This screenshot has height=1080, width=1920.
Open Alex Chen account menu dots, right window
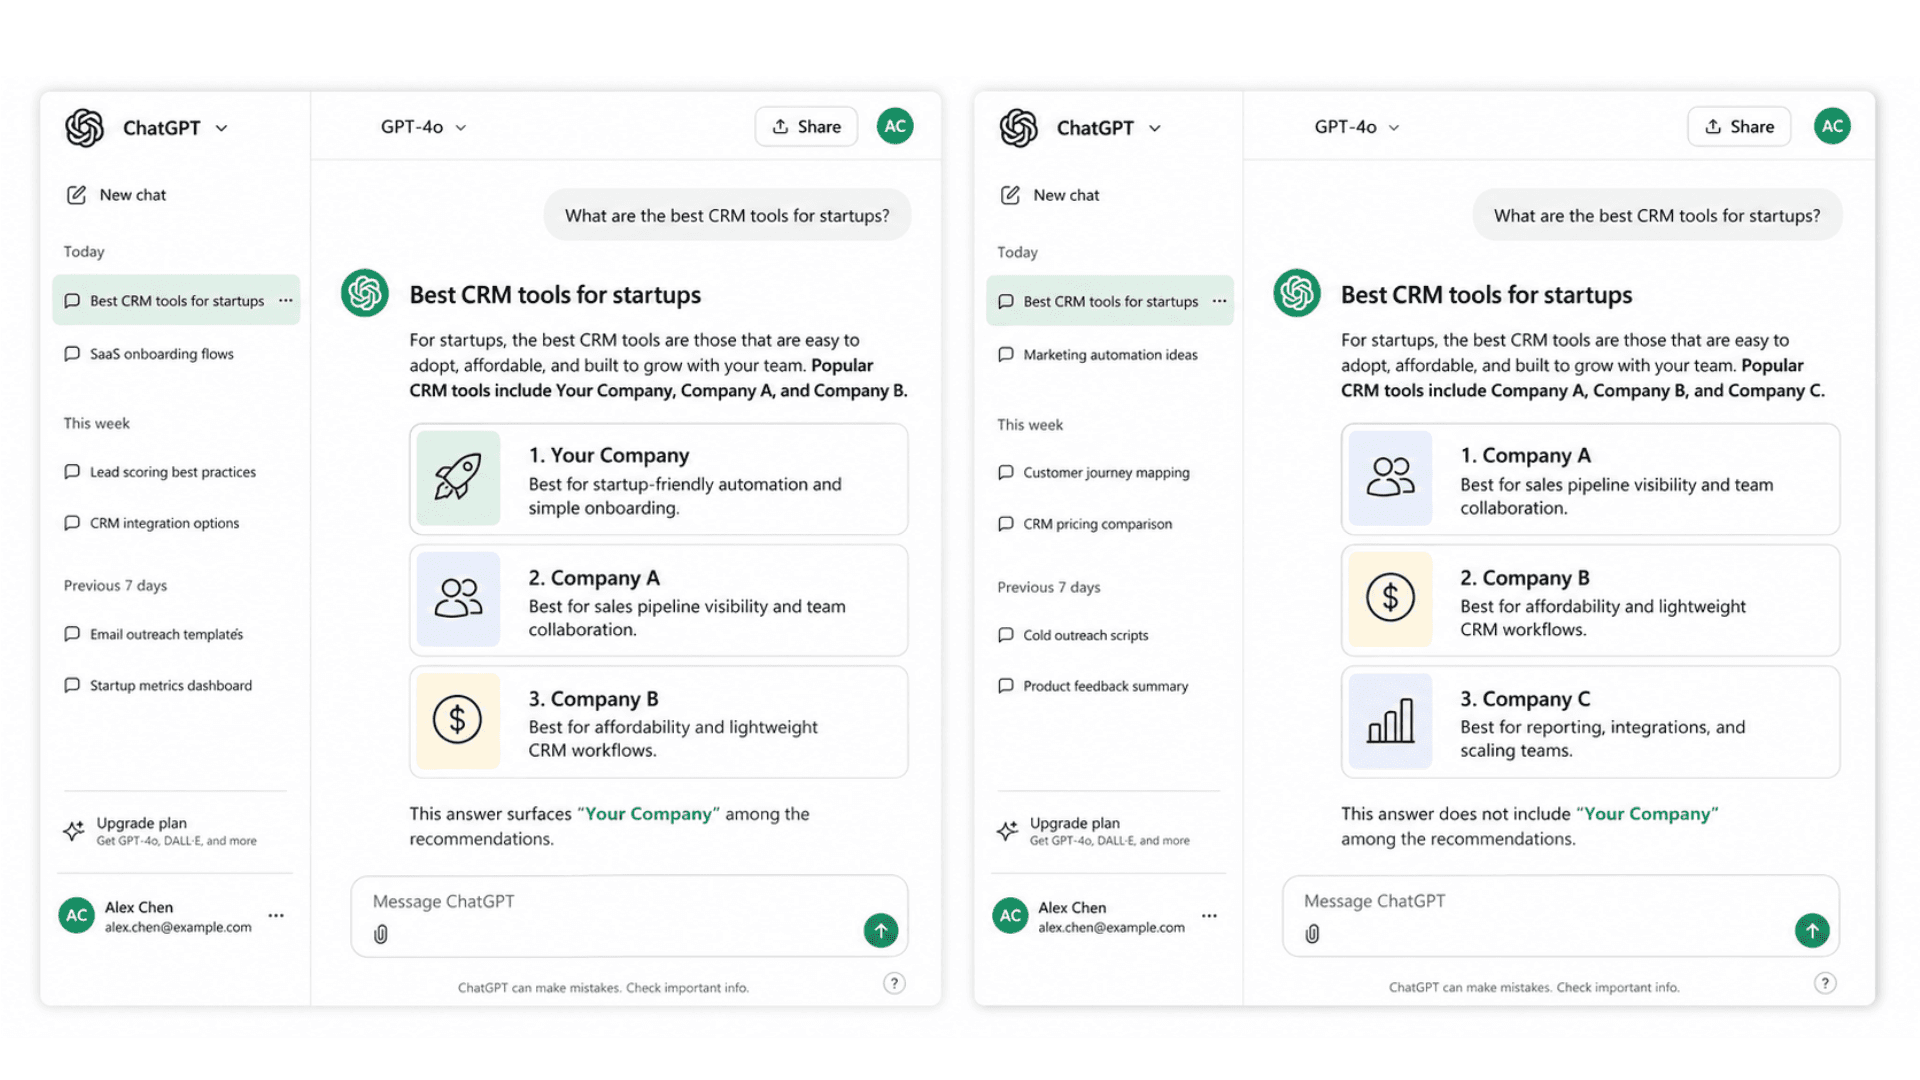[1209, 915]
